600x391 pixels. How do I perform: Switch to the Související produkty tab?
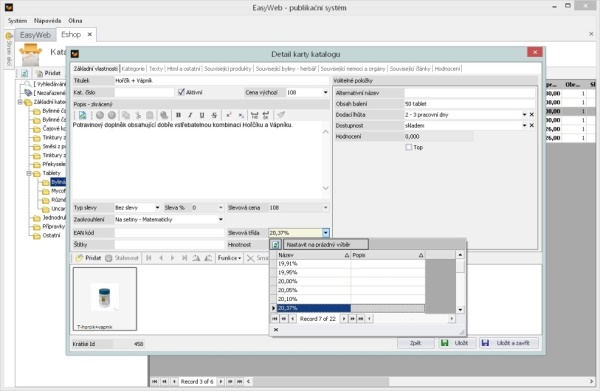click(228, 69)
